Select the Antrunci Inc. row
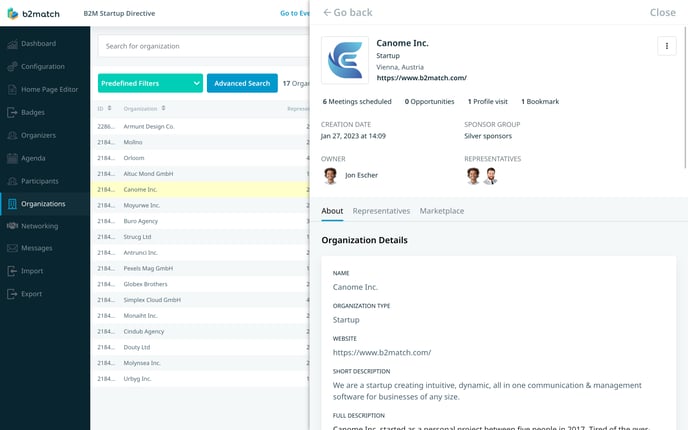The image size is (688, 430). [x=200, y=253]
